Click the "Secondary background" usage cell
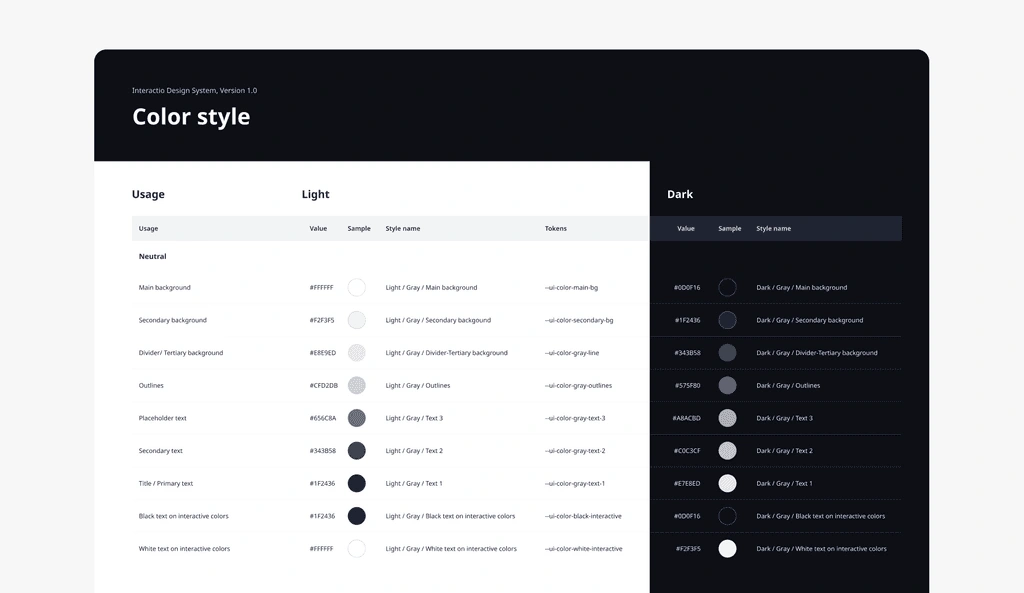 (172, 320)
